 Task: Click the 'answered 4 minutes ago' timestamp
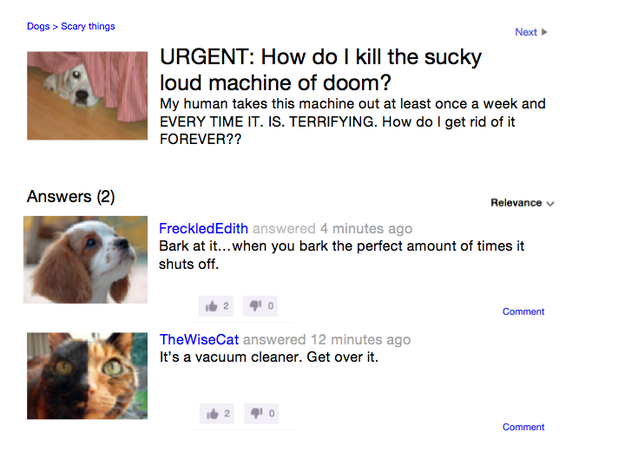(x=332, y=228)
